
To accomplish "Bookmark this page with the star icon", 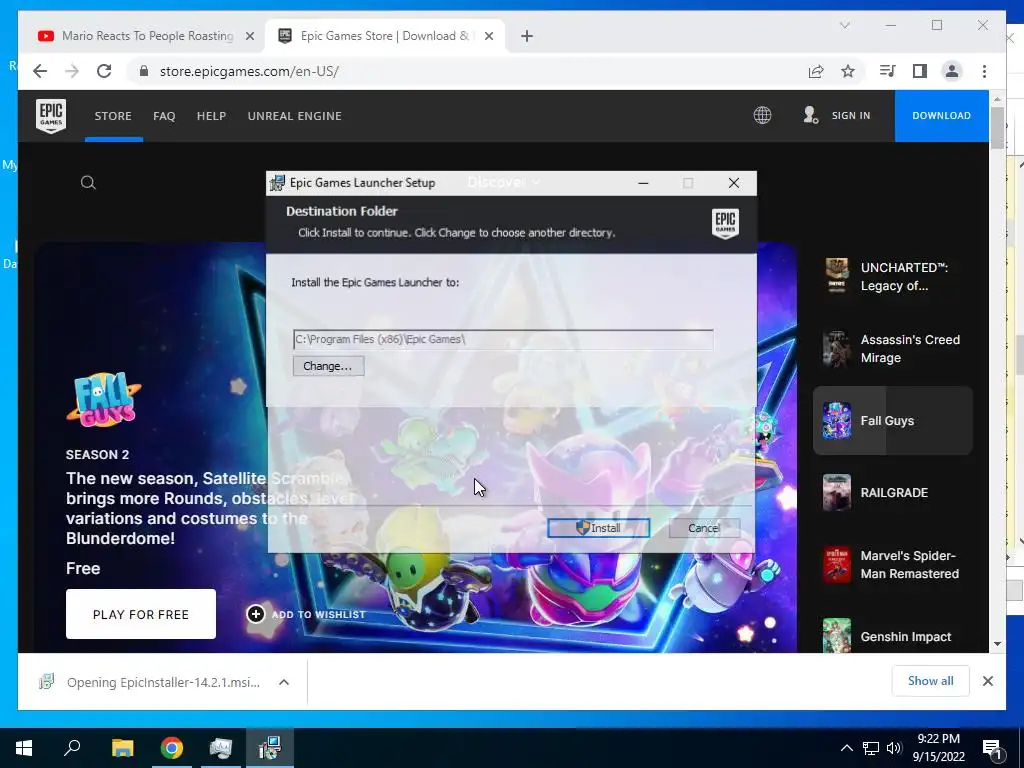I will tap(848, 71).
